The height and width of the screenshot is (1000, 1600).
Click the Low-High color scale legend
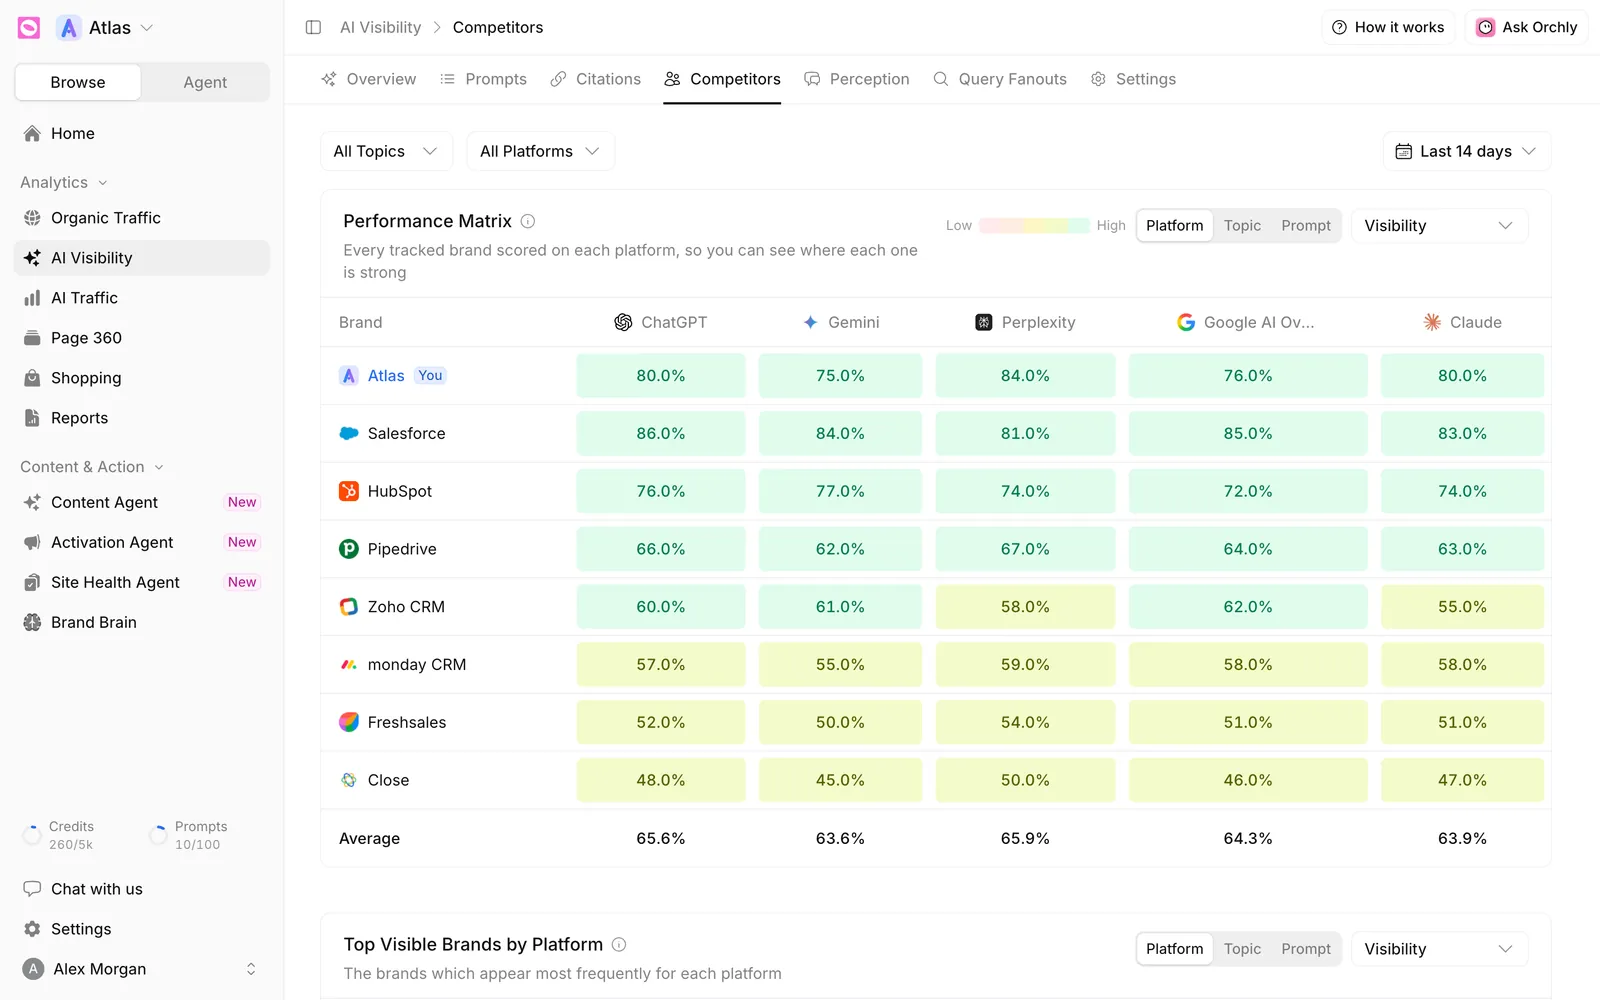(x=1035, y=226)
